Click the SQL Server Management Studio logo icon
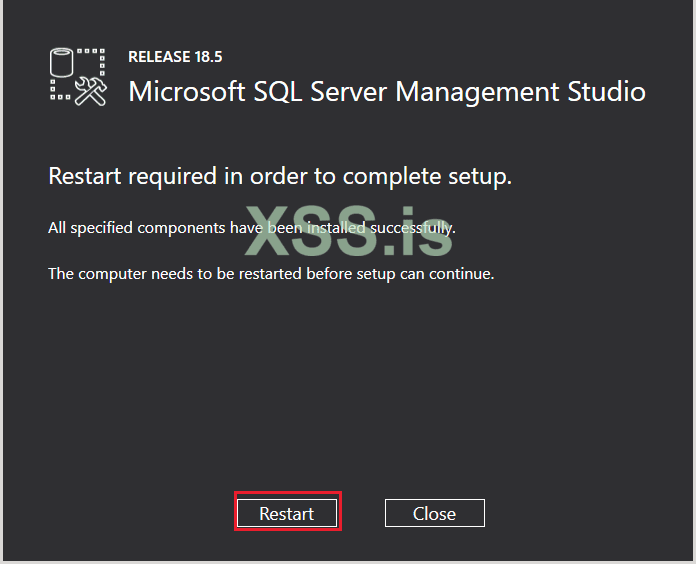The width and height of the screenshot is (696, 564). tap(77, 75)
